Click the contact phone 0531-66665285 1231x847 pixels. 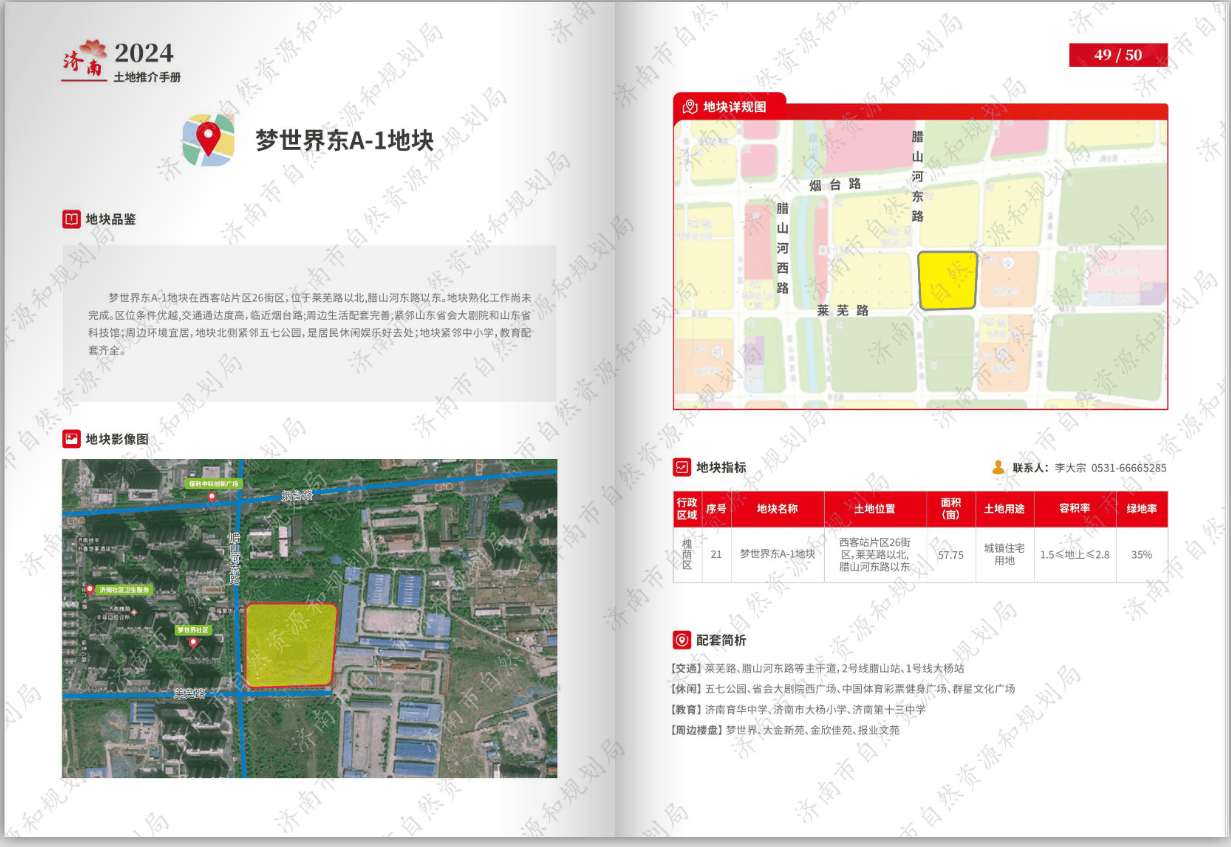pos(1128,468)
